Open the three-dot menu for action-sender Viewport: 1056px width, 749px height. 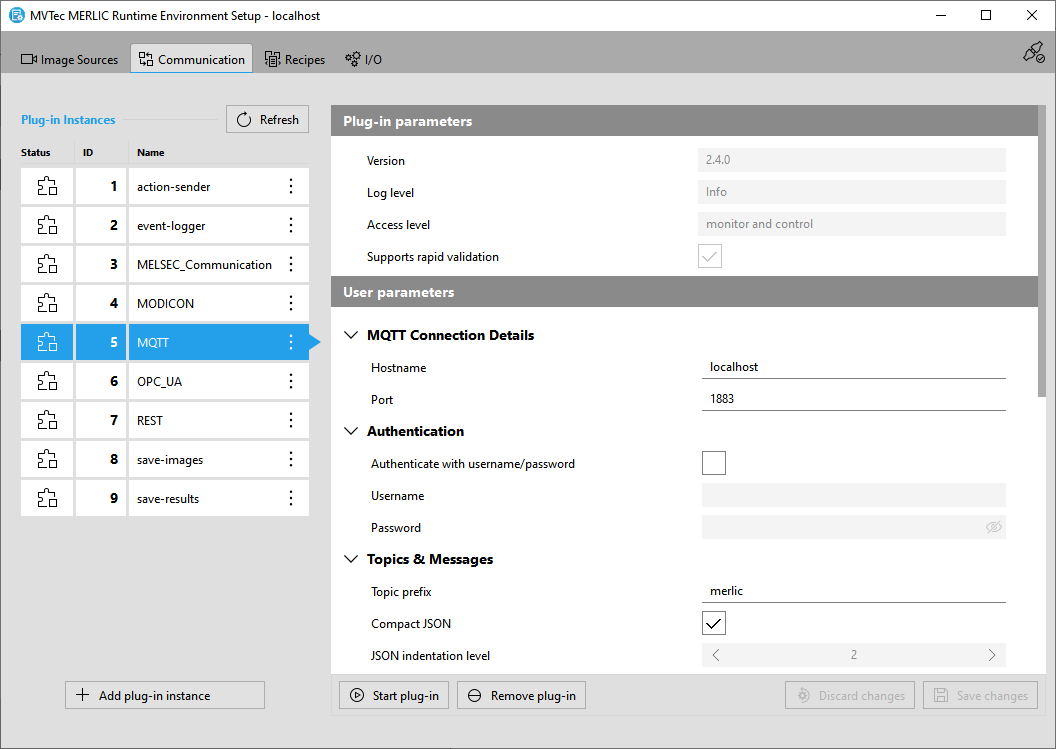[291, 186]
